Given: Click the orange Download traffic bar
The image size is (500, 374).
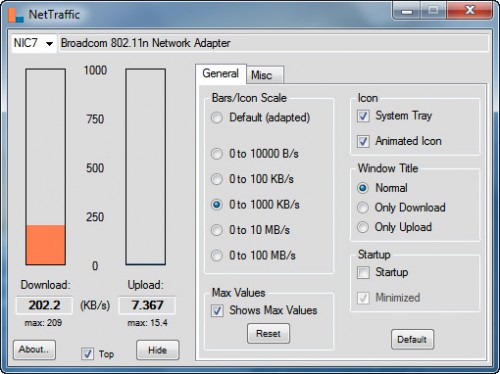Looking at the screenshot, I should coord(46,245).
